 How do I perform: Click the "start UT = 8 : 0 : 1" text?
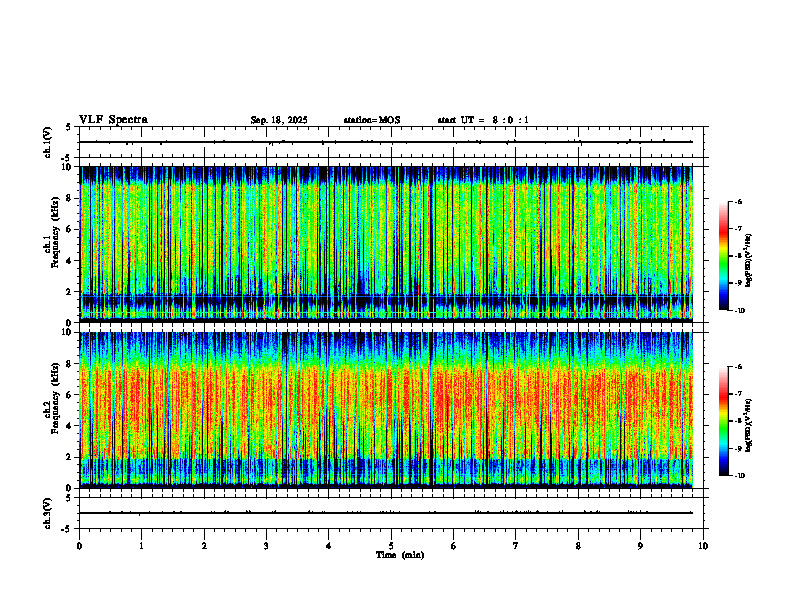[483, 120]
